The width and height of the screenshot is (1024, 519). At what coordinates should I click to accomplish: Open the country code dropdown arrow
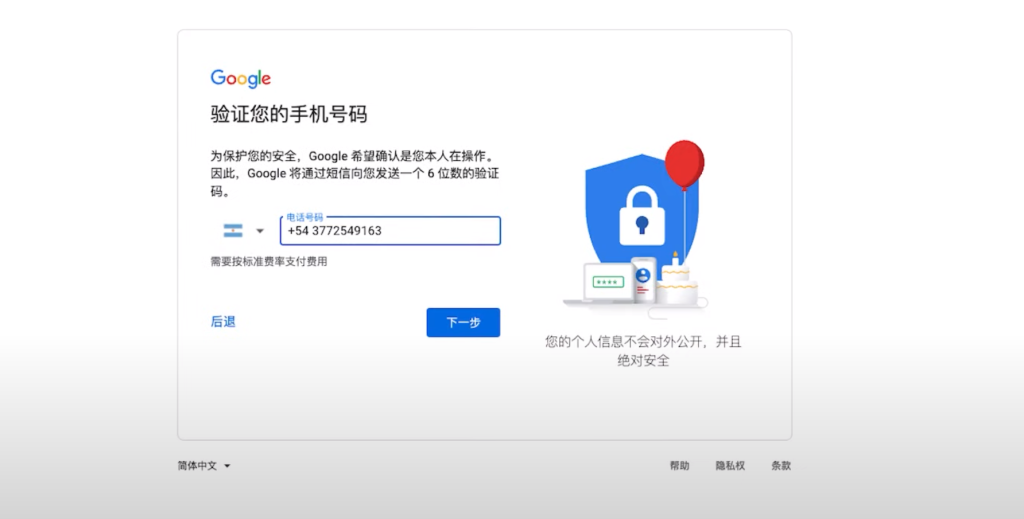point(260,231)
